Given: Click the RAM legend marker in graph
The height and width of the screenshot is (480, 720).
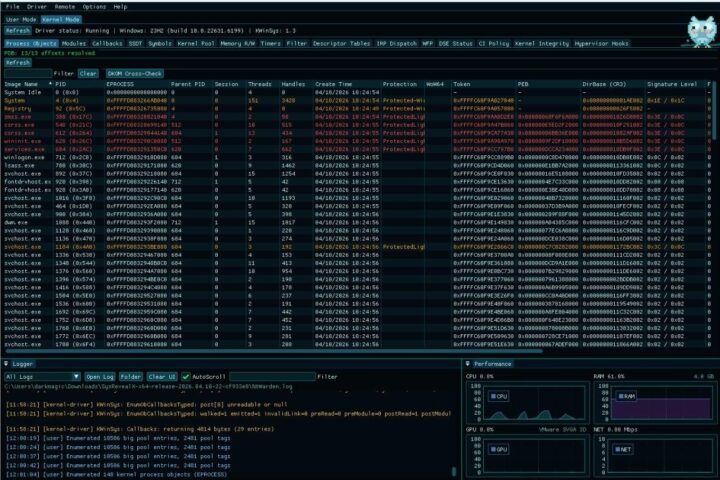Looking at the screenshot, I should coord(621,396).
